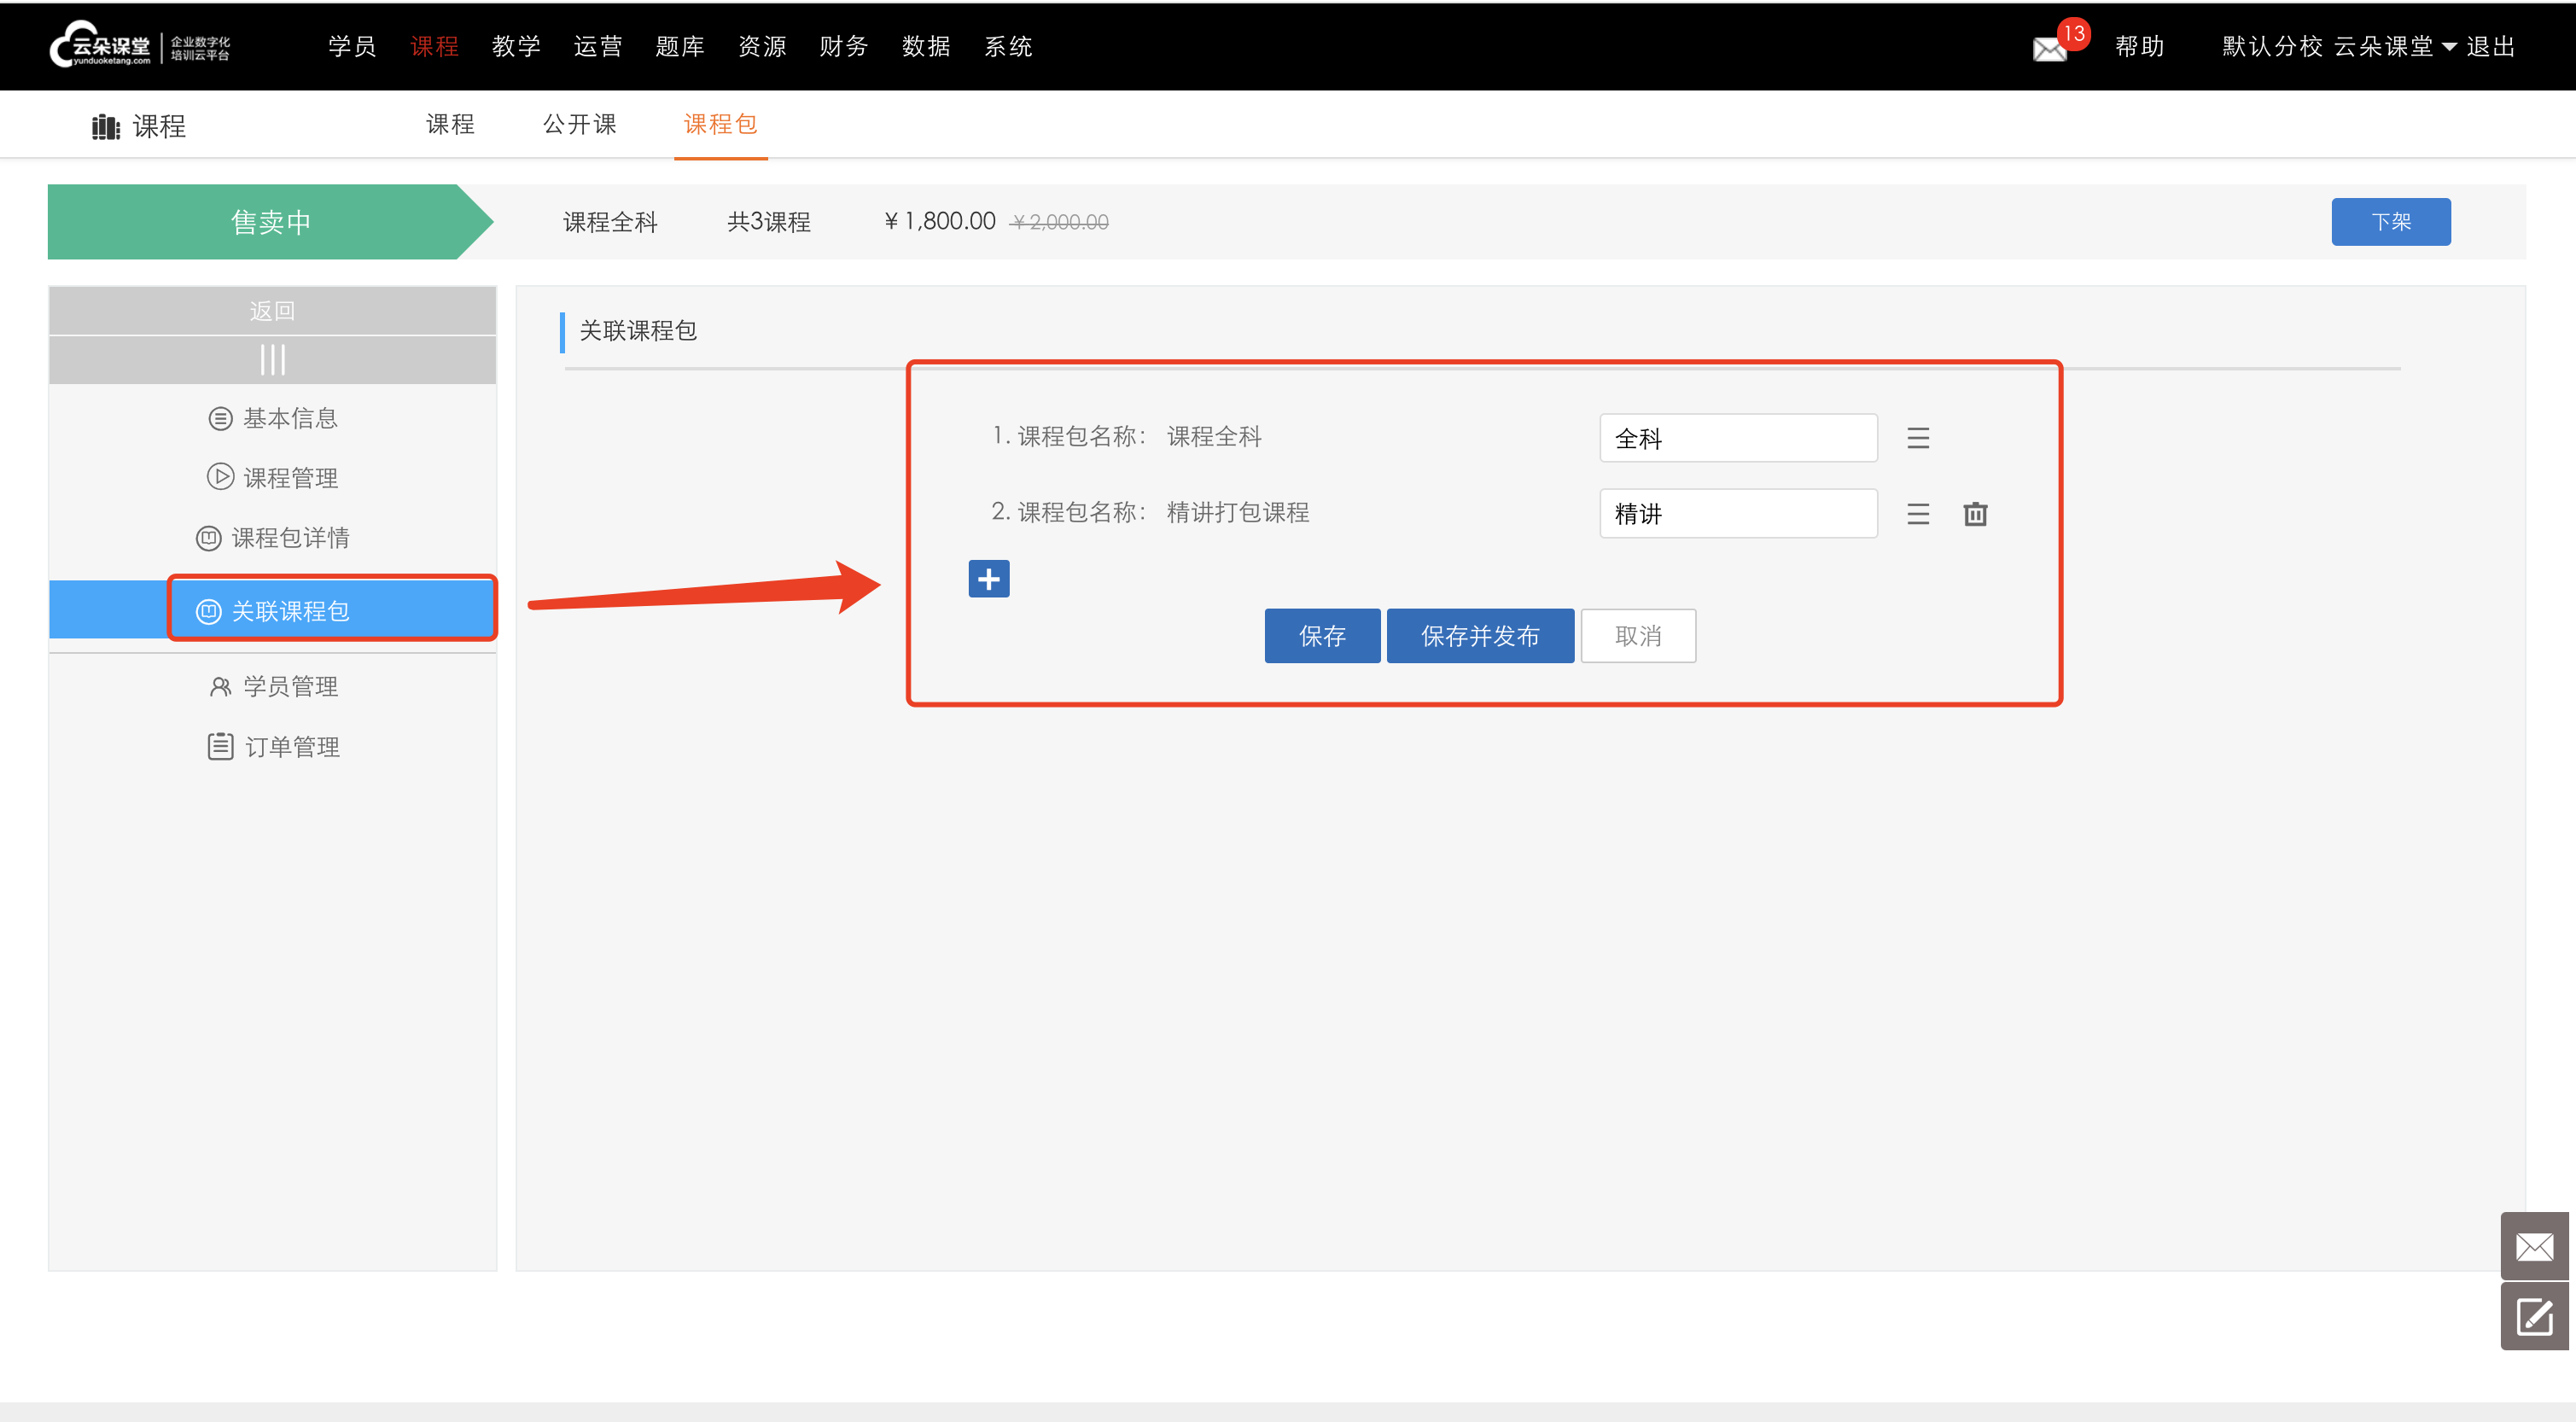Click the 保存并发布 button
This screenshot has height=1422, width=2576.
[x=1479, y=636]
